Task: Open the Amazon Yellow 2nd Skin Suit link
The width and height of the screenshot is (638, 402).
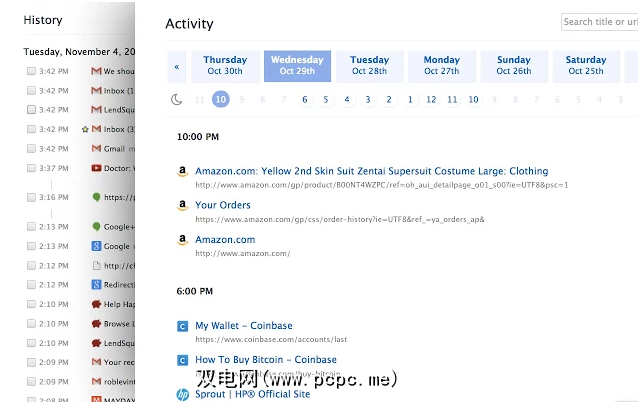Action: pyautogui.click(x=371, y=171)
